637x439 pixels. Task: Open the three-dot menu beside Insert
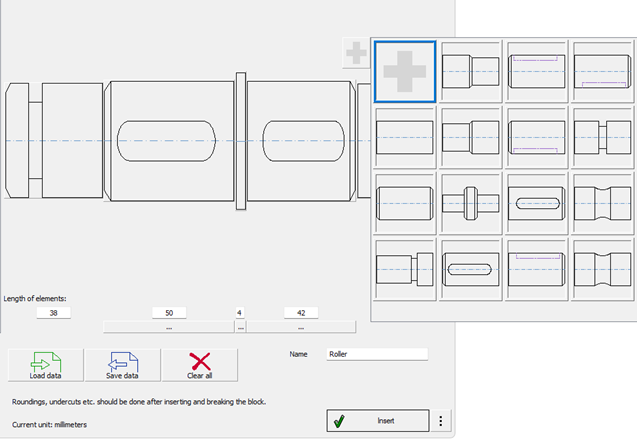pos(441,422)
